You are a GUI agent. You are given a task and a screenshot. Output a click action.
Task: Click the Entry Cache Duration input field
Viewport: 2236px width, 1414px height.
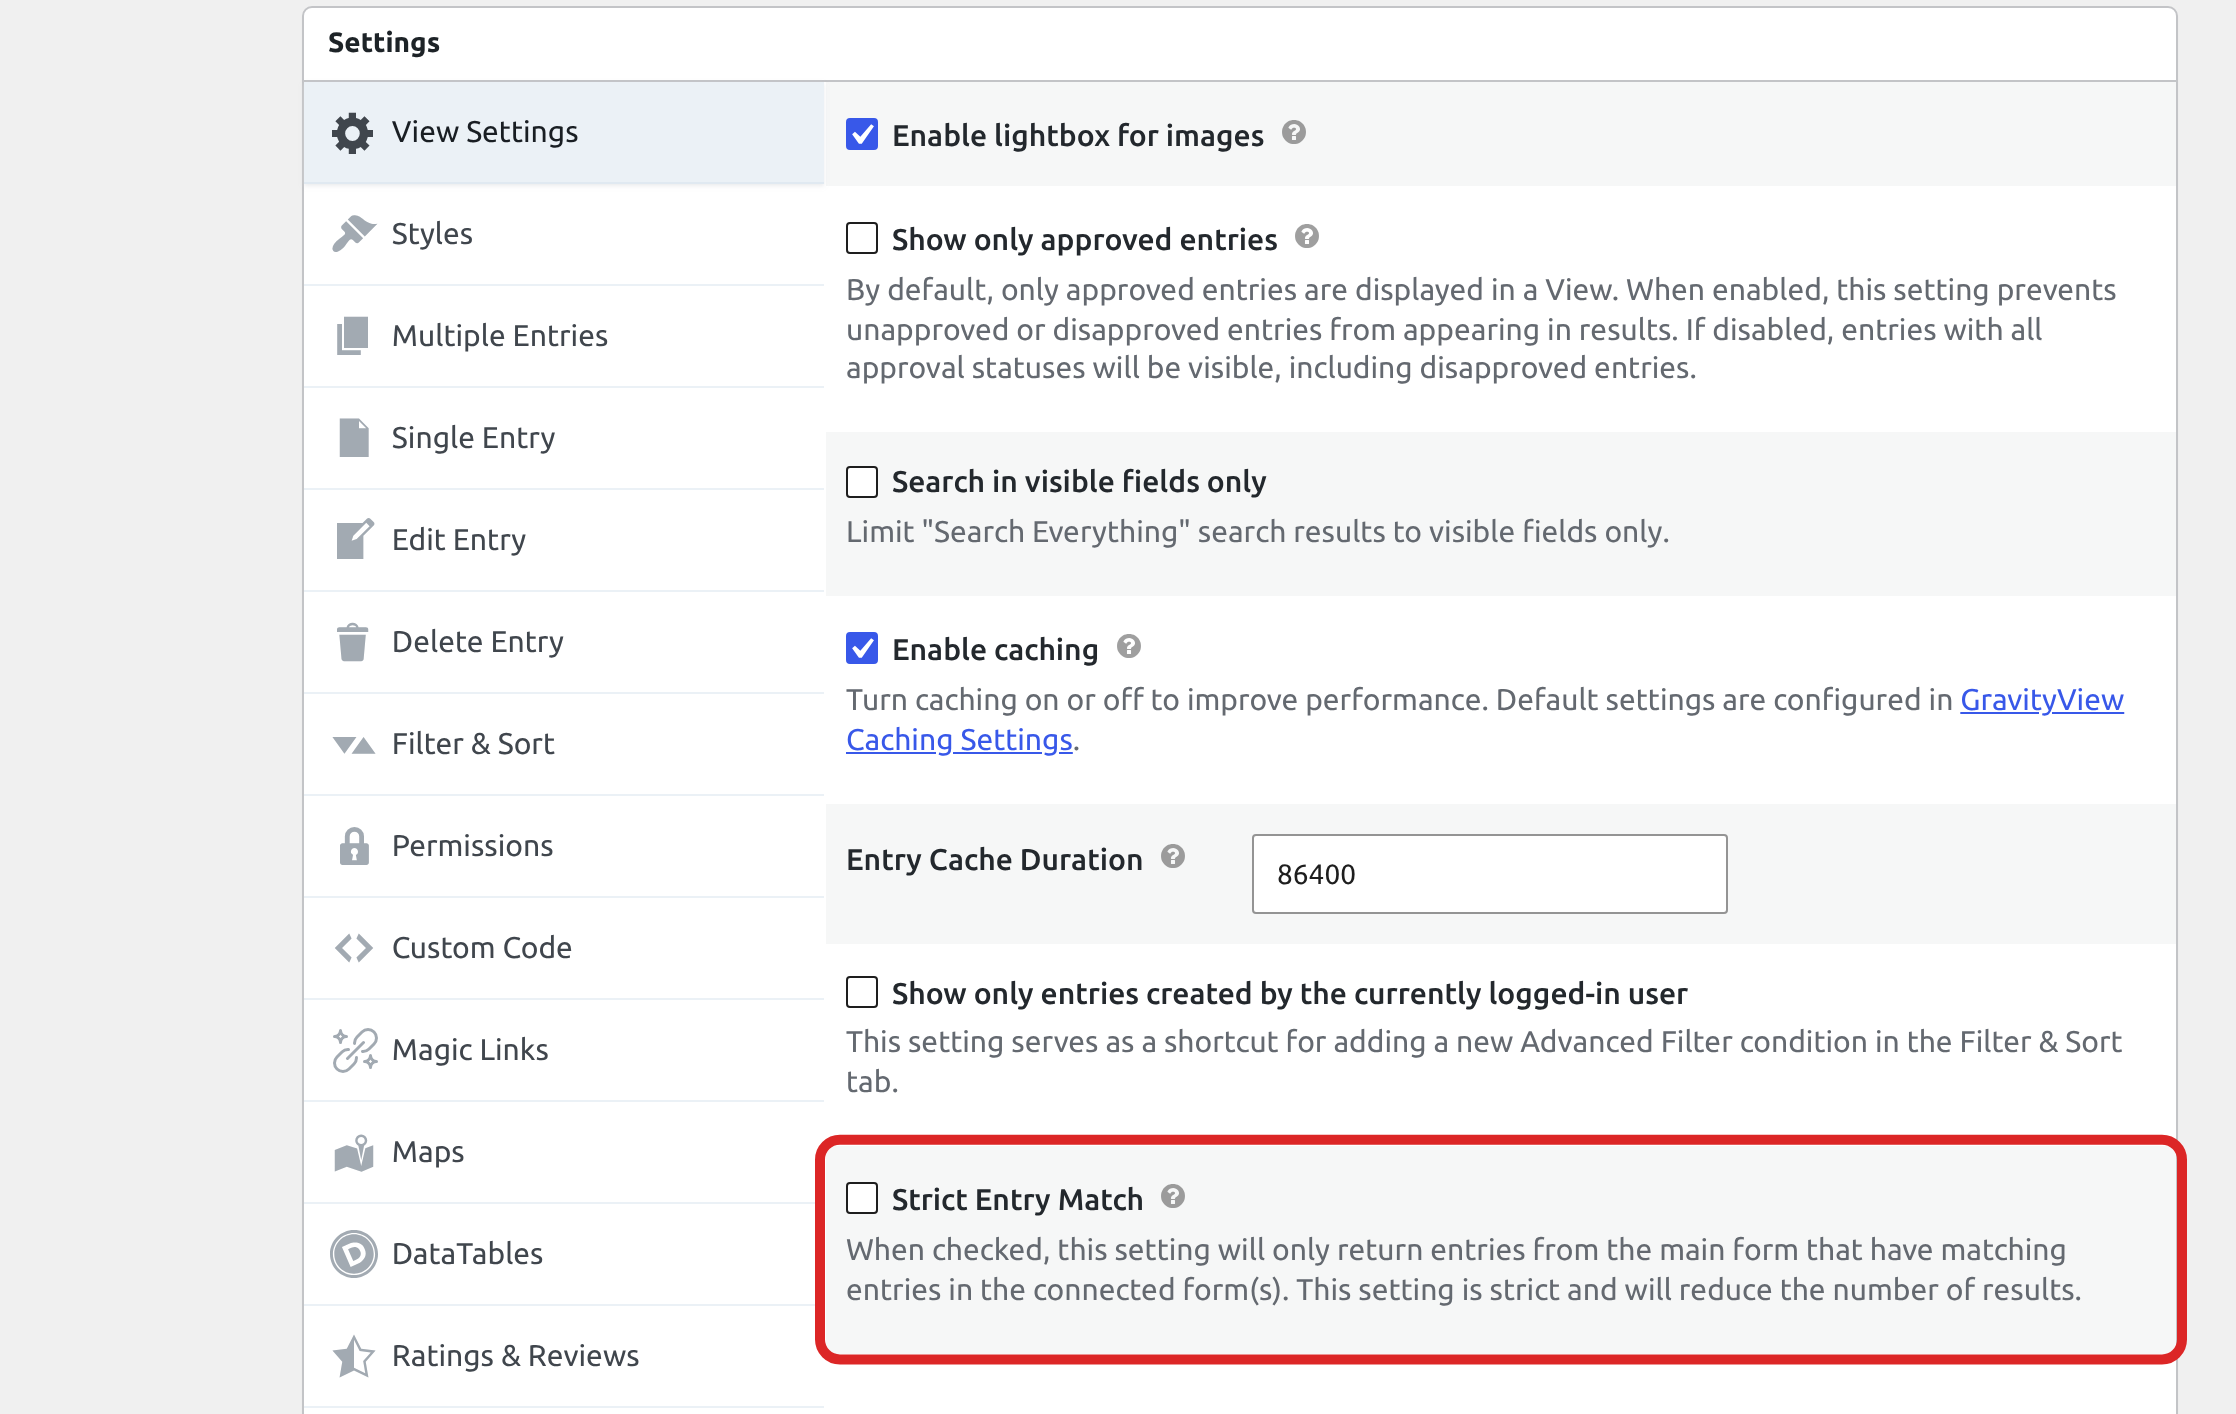1489,874
